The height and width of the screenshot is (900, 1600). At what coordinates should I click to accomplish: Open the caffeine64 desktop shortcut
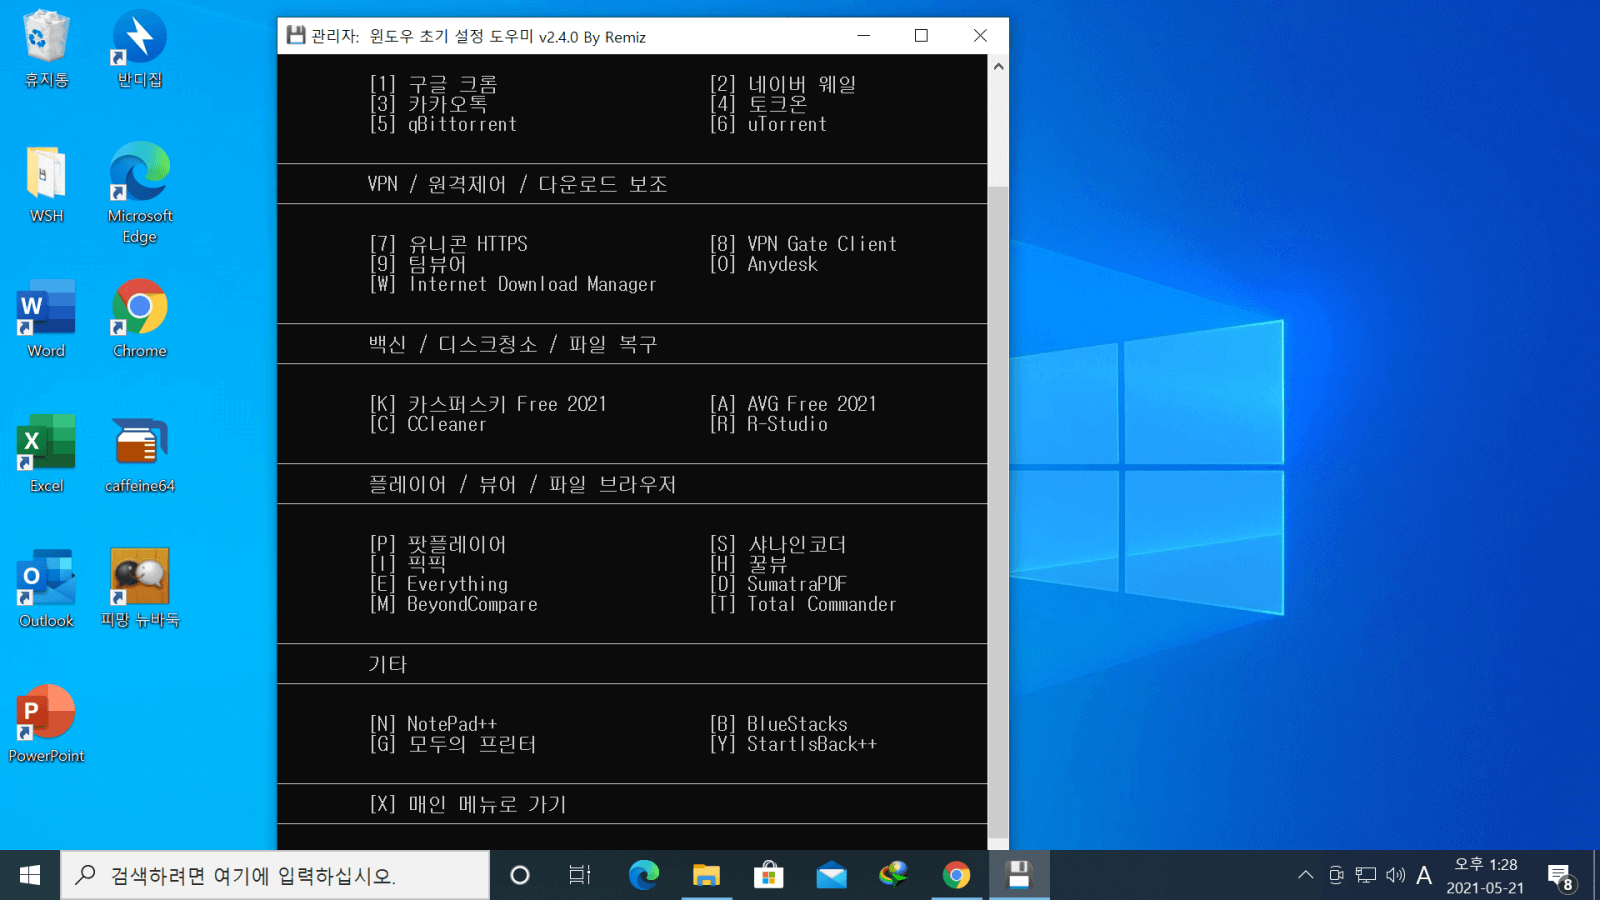tap(140, 454)
